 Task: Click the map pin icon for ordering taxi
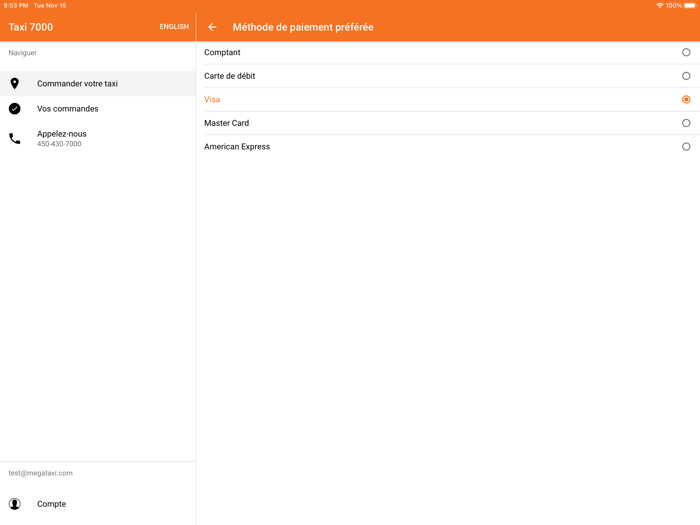click(15, 83)
